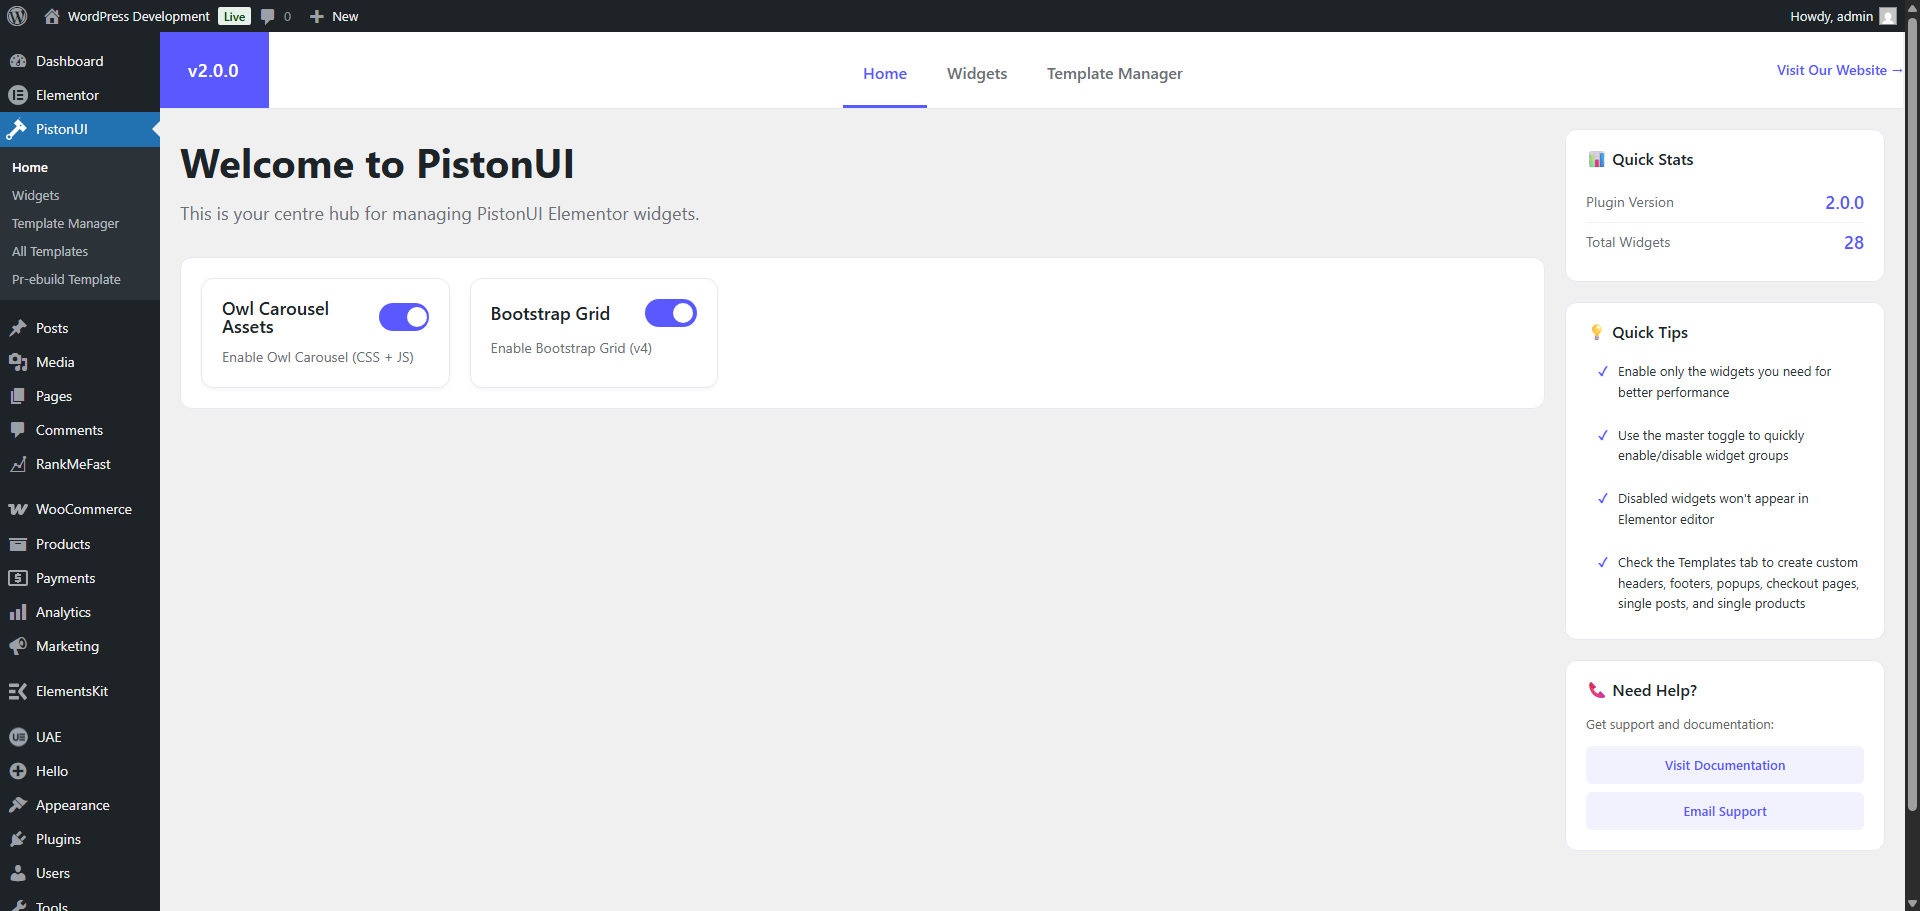Click the Plugin Version value 2.0.0
Screen dimensions: 1920x911
pyautogui.click(x=1844, y=202)
